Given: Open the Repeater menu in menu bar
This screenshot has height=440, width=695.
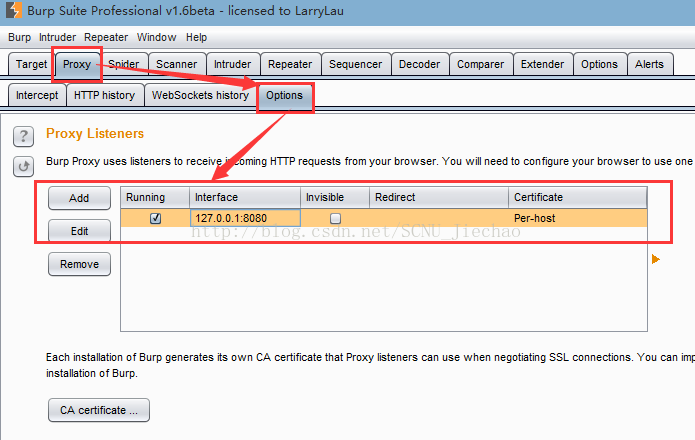Looking at the screenshot, I should click(106, 37).
